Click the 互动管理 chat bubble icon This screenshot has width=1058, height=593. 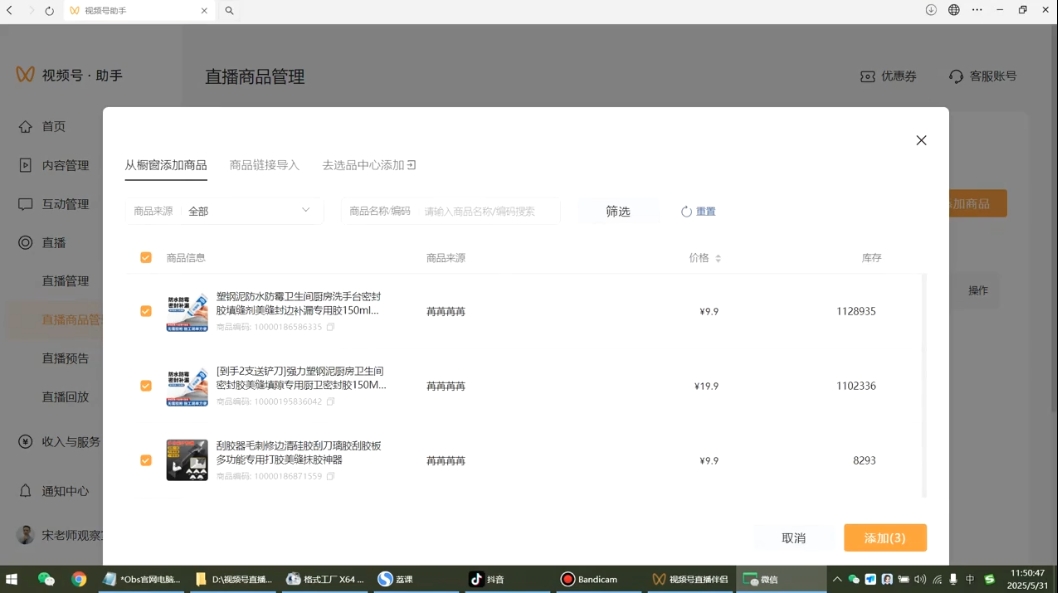tap(25, 204)
